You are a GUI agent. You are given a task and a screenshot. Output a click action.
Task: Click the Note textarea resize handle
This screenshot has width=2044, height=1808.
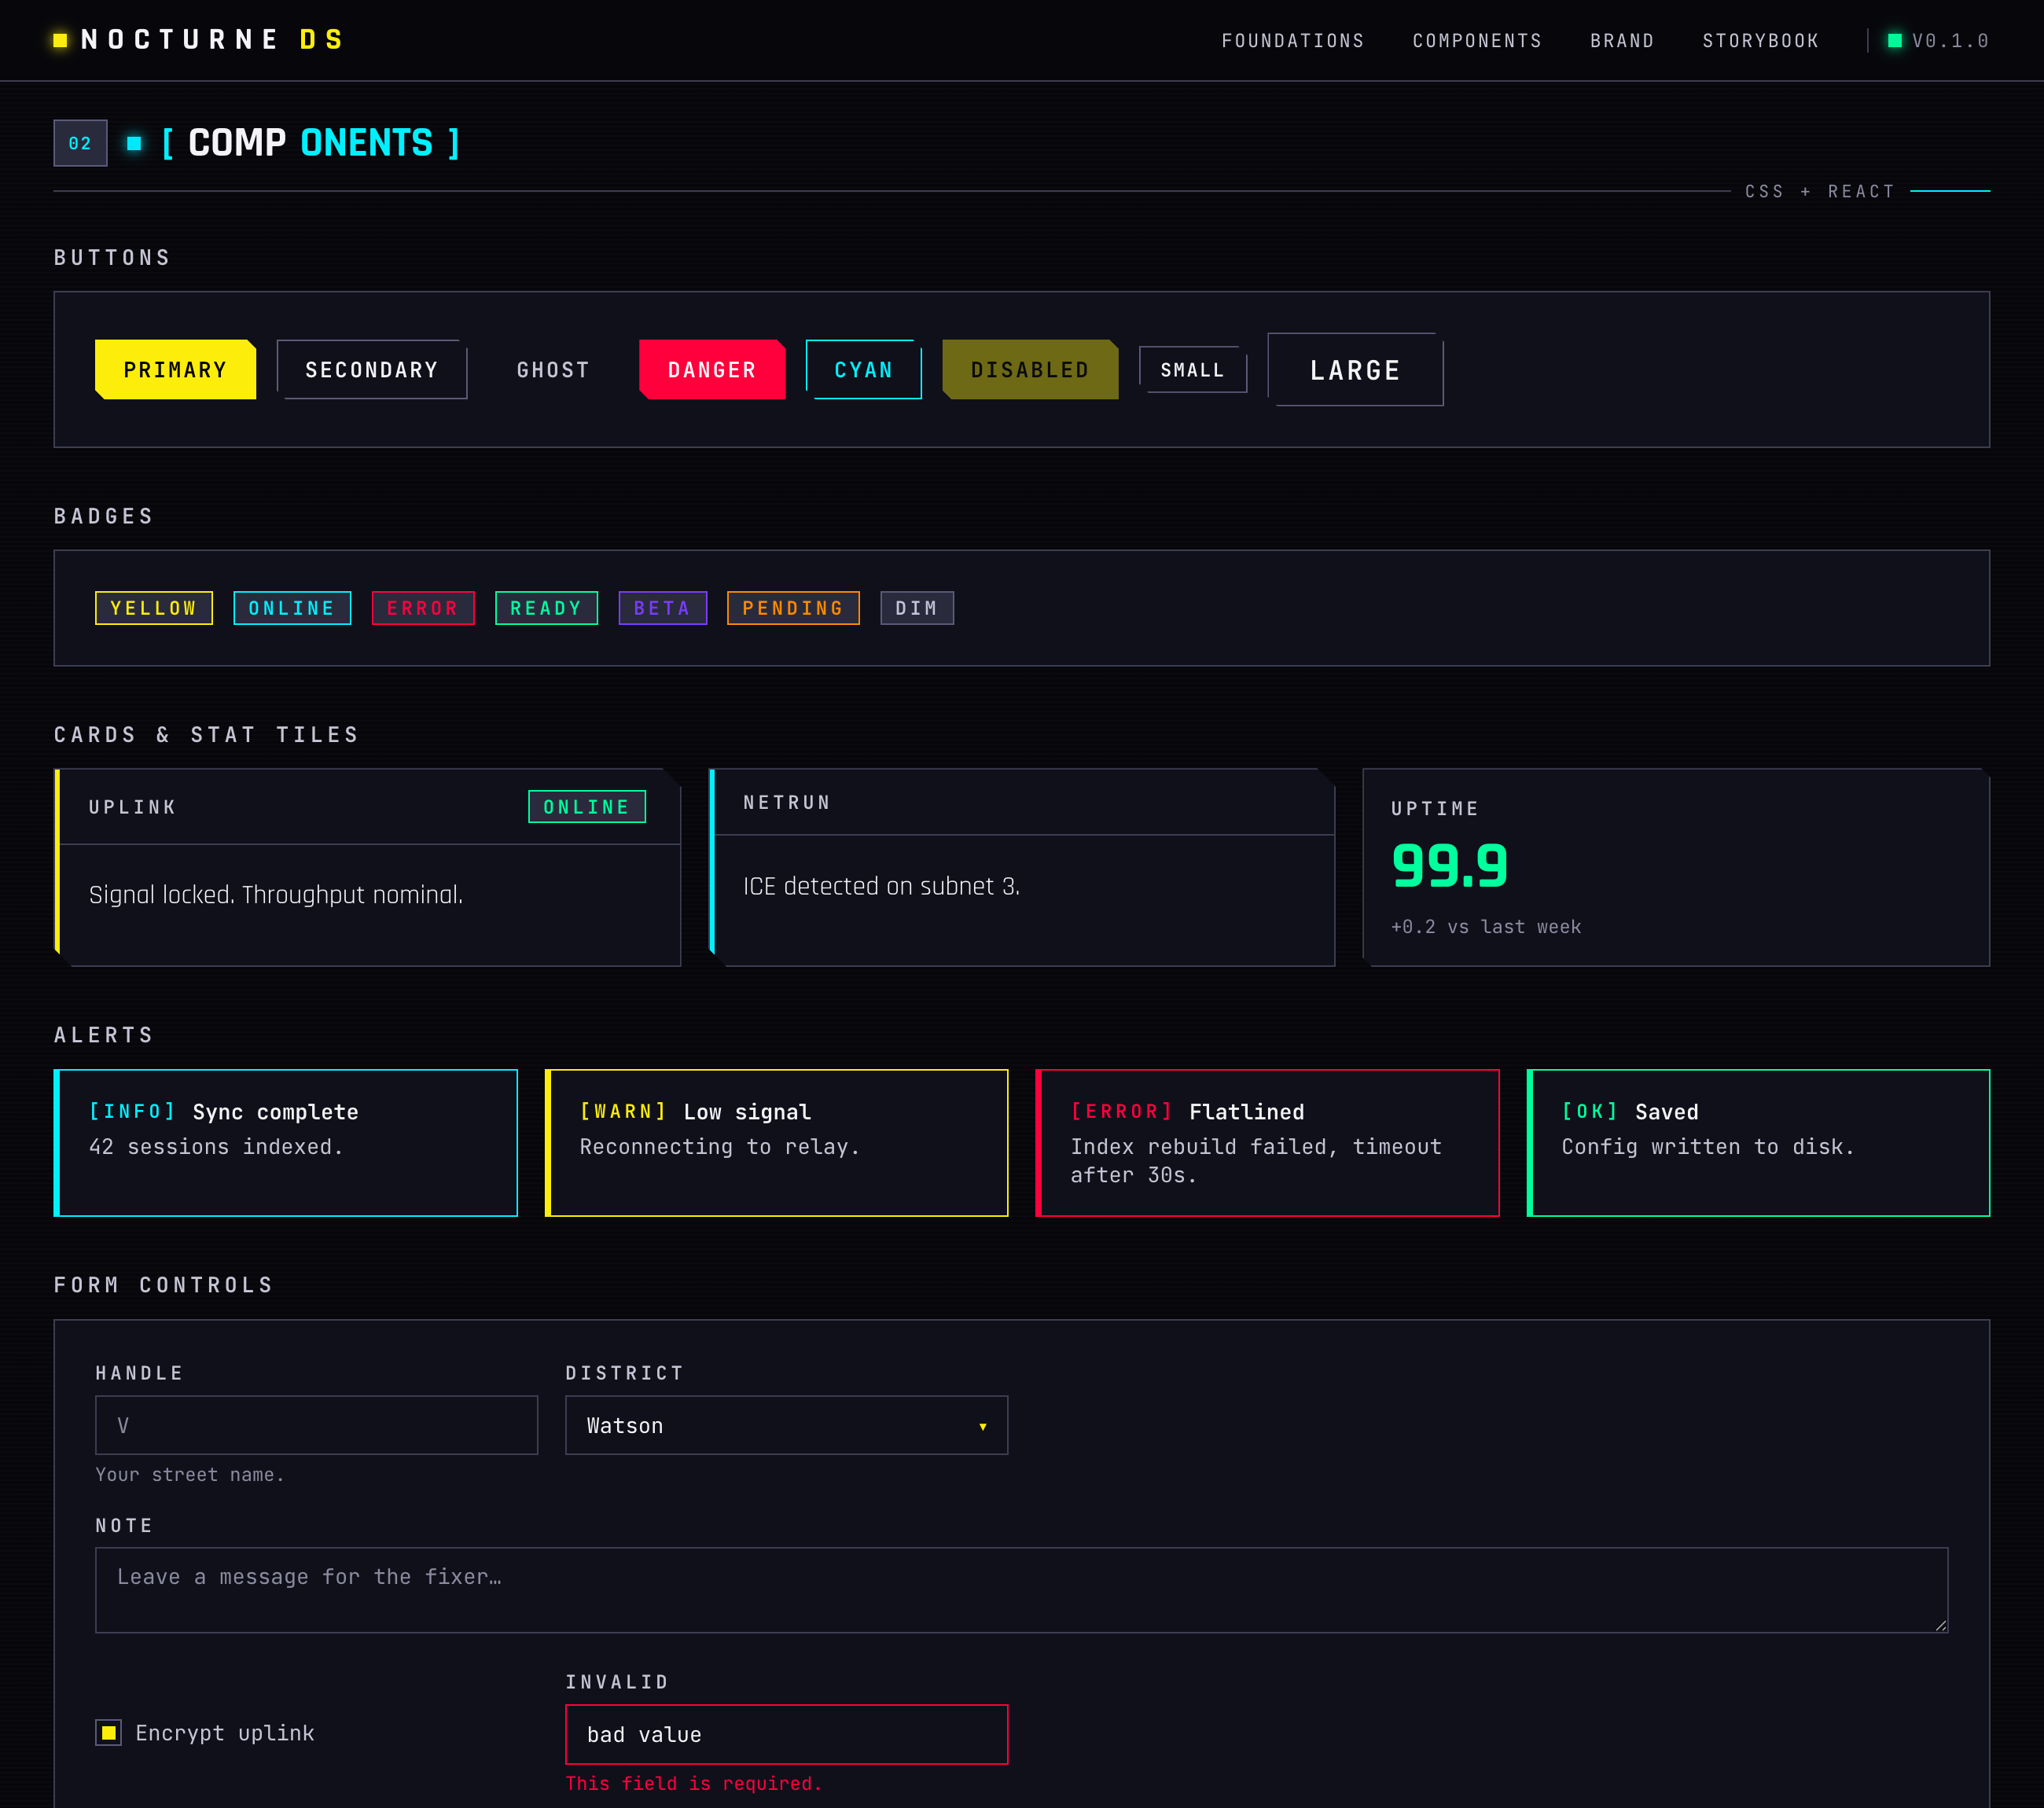pos(1940,1625)
